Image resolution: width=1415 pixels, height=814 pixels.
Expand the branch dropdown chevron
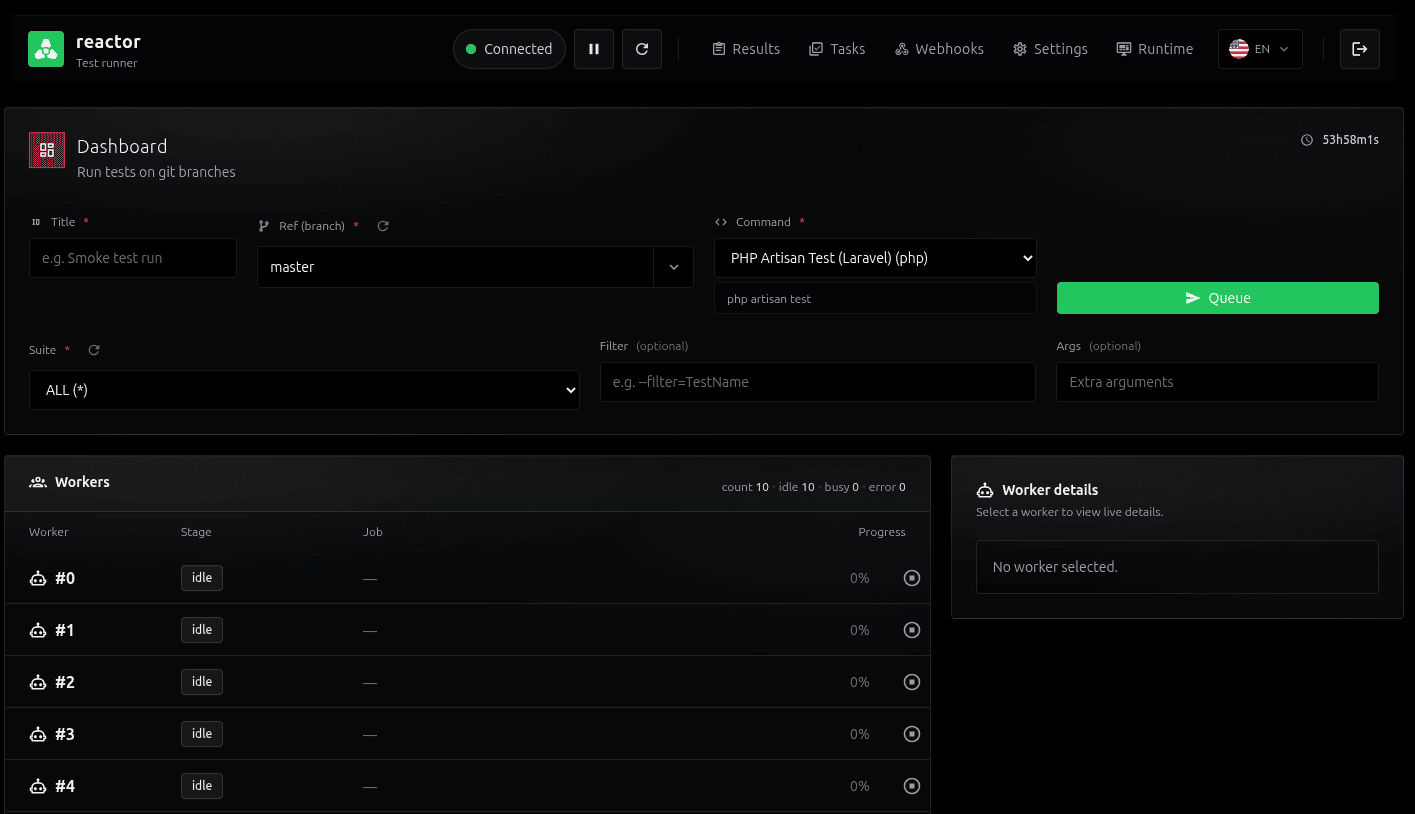tap(674, 267)
